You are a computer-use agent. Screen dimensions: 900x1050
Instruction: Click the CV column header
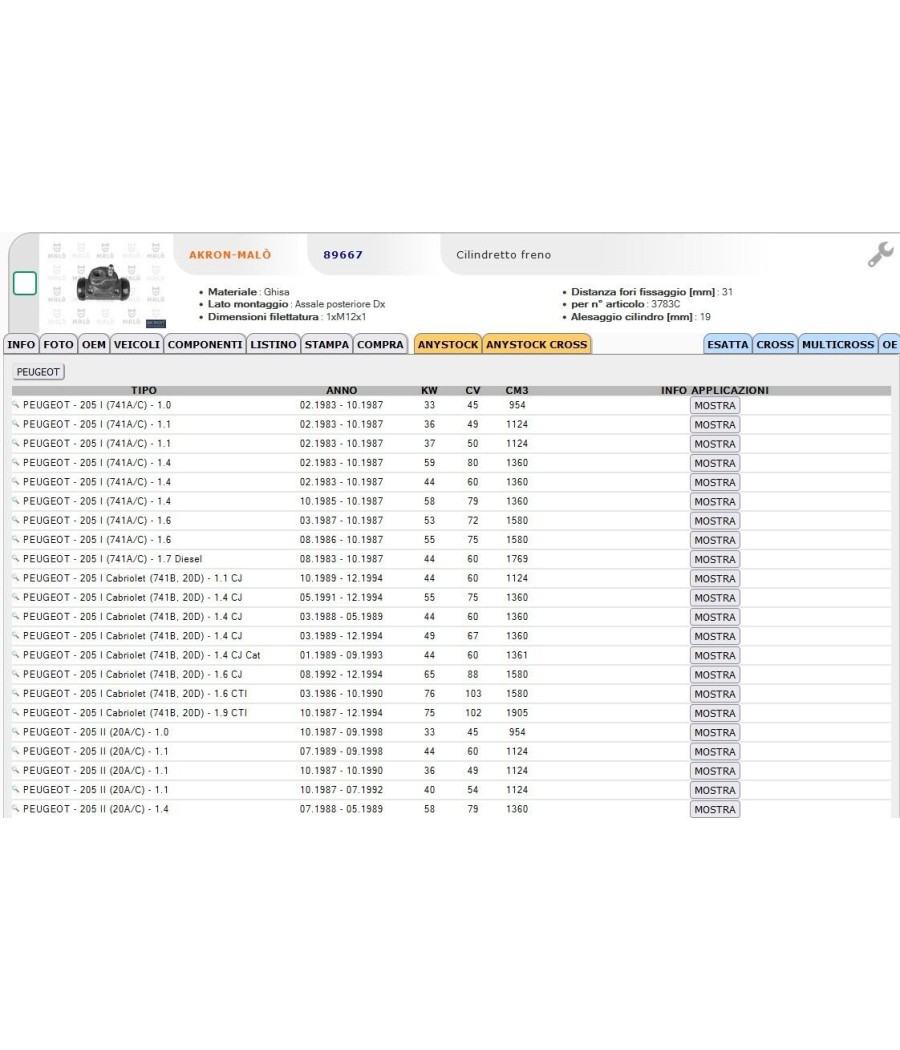(x=473, y=390)
